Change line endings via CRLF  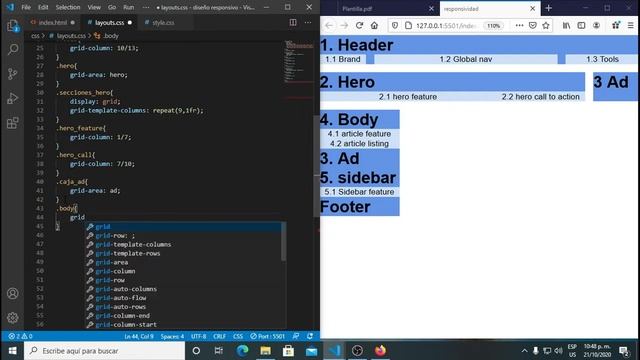click(x=219, y=336)
